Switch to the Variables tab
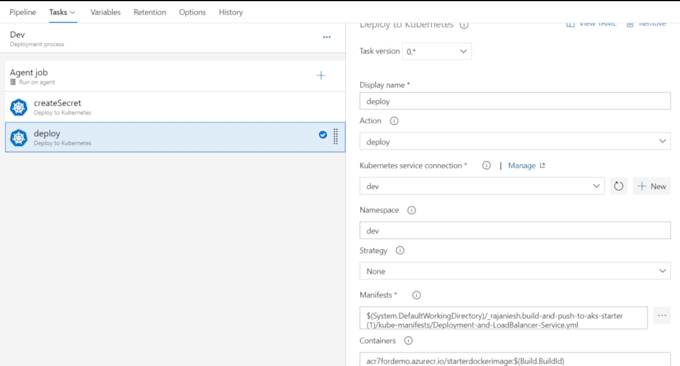Screen dimensions: 680x366 click(x=105, y=12)
